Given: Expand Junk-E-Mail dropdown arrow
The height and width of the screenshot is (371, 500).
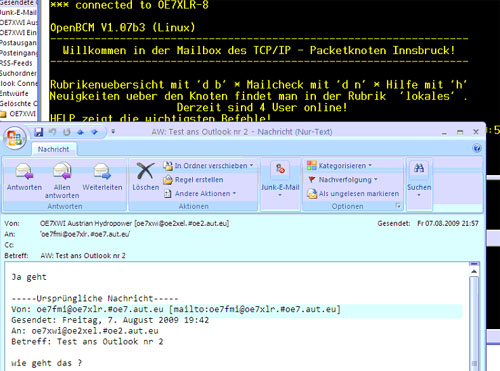Looking at the screenshot, I should tap(280, 195).
